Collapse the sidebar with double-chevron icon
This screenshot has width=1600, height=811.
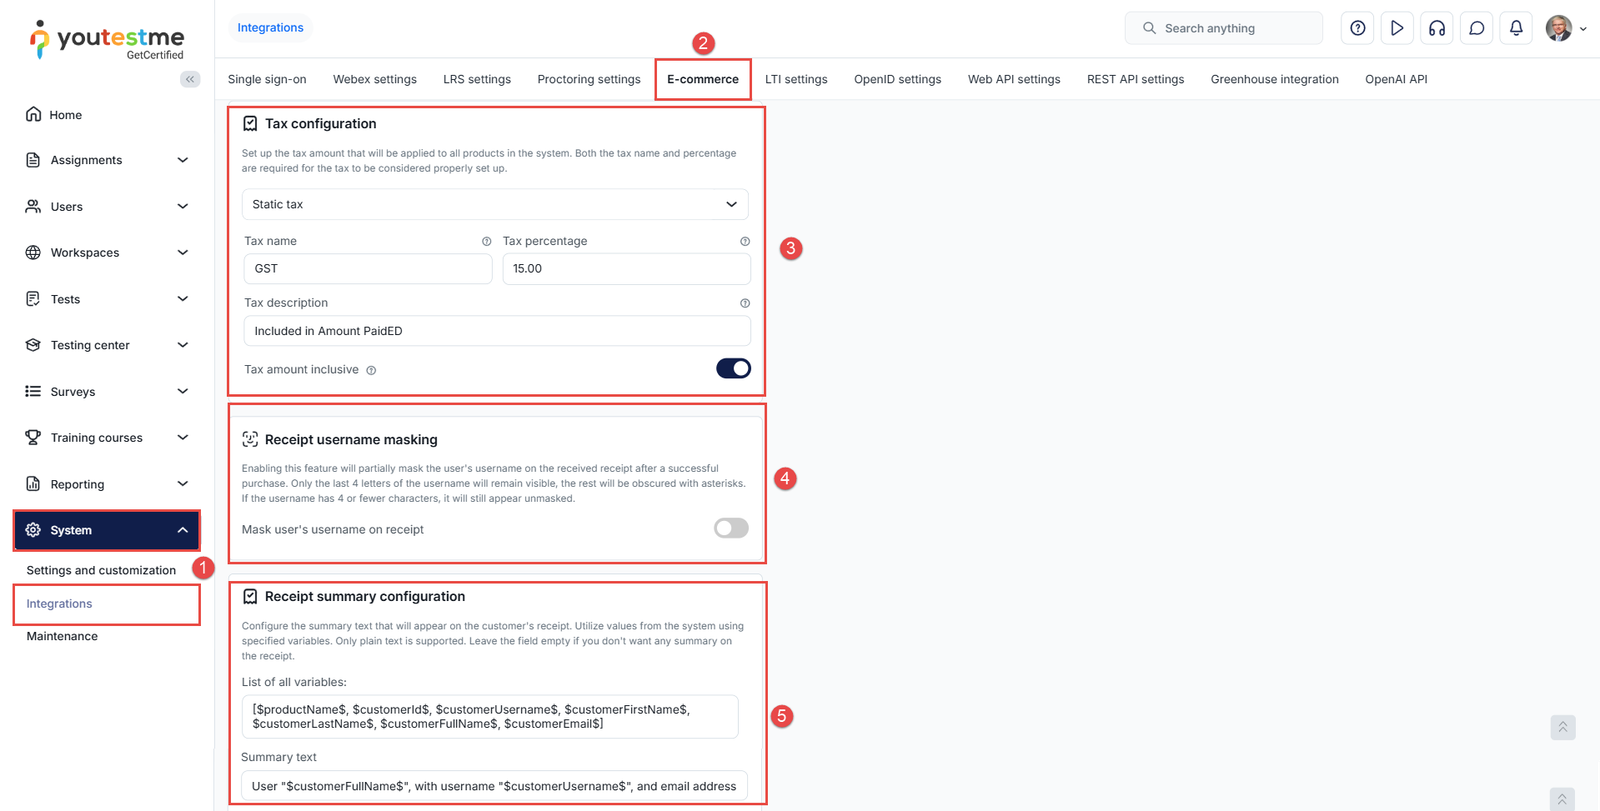[190, 79]
